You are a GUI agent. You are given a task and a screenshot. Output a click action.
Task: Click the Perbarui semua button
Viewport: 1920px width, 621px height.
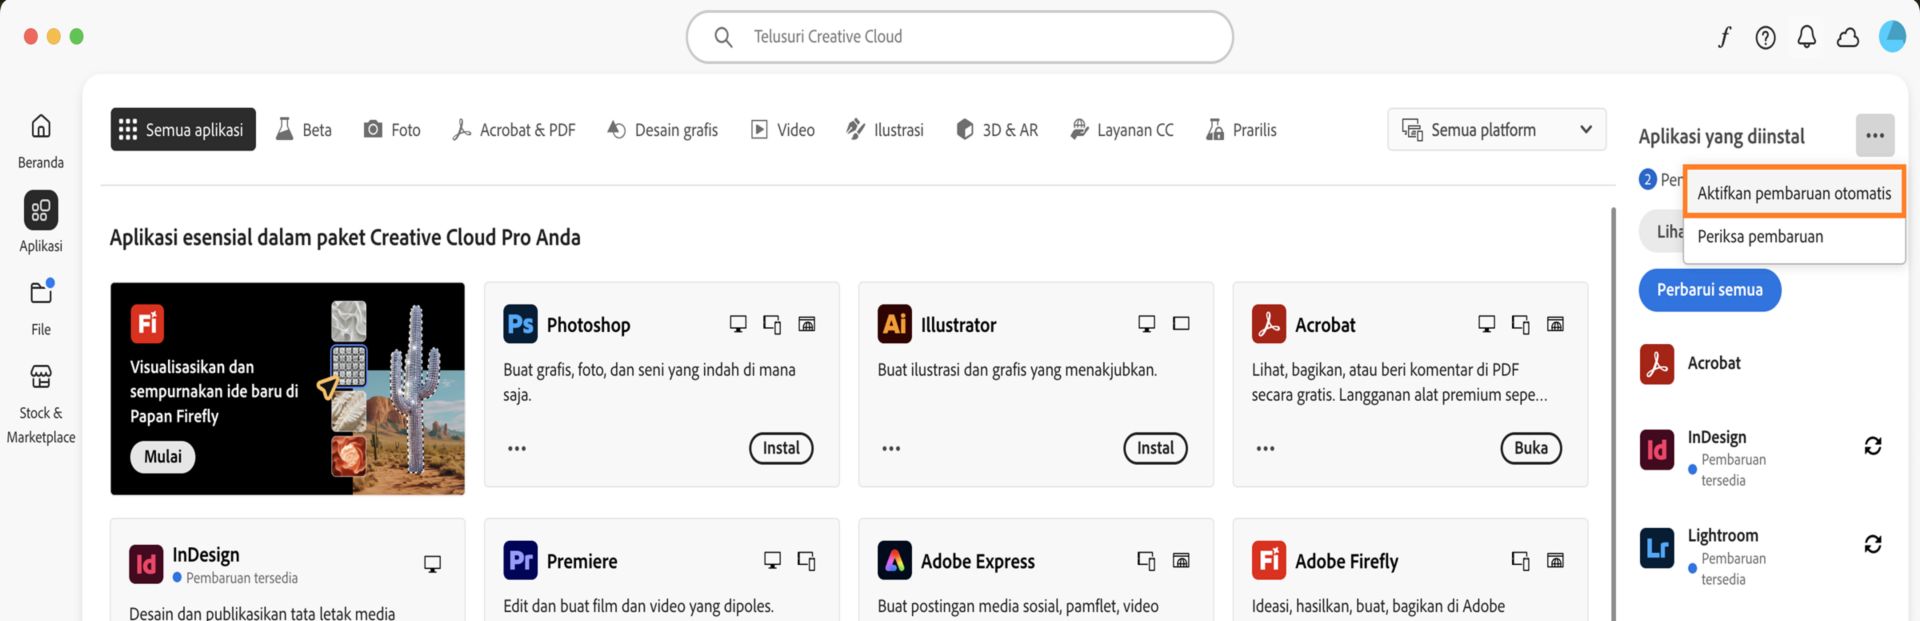[x=1709, y=290]
